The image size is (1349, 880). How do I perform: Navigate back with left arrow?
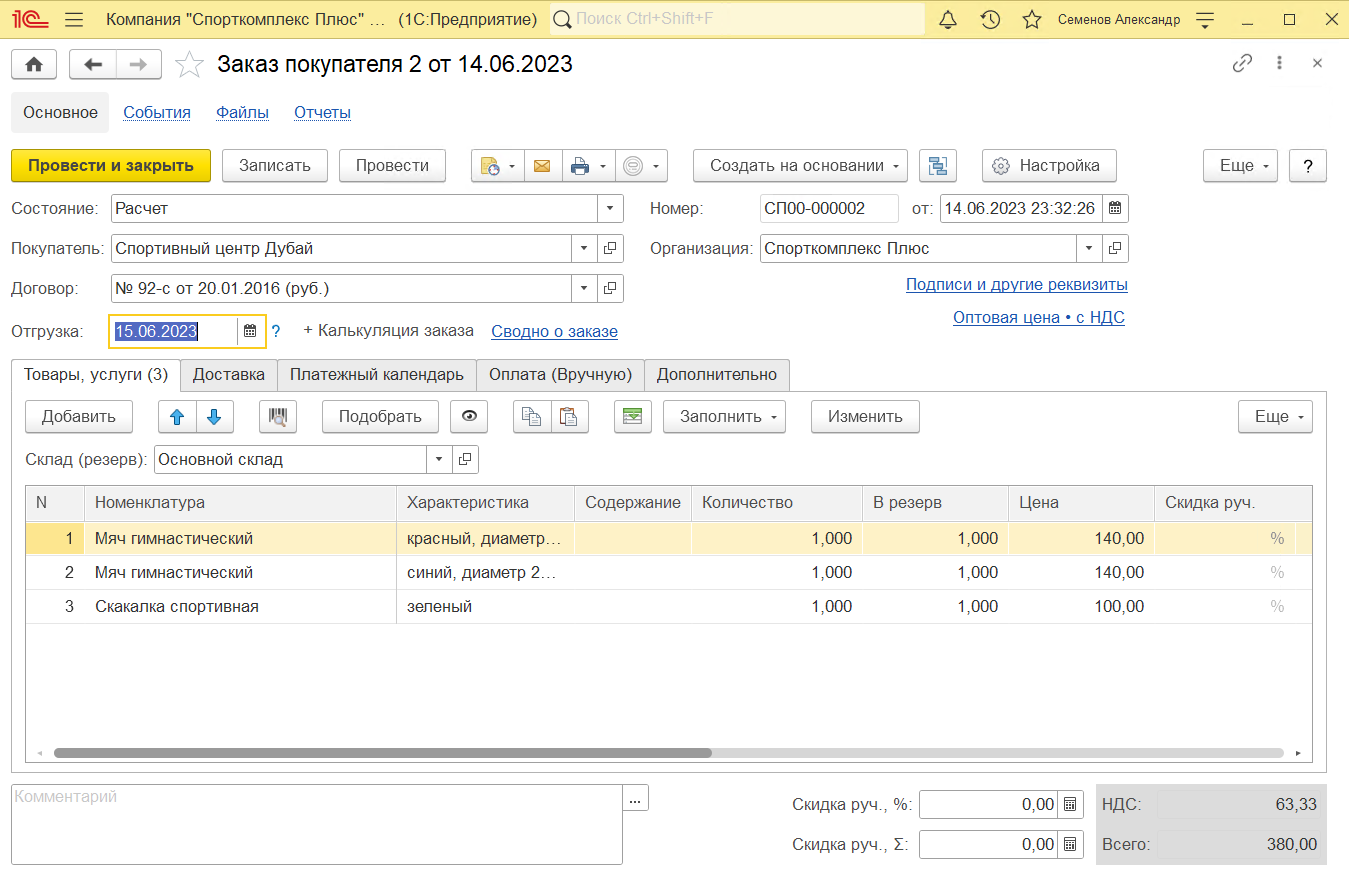93,64
